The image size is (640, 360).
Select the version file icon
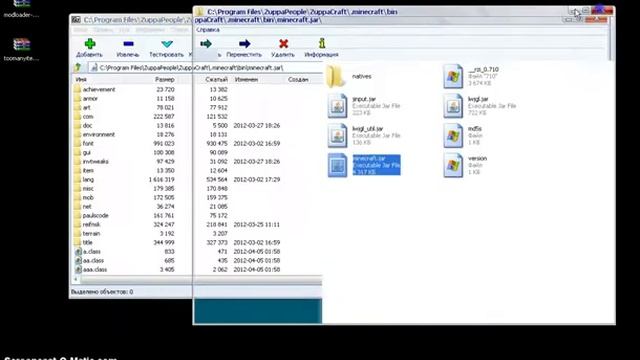pos(453,165)
